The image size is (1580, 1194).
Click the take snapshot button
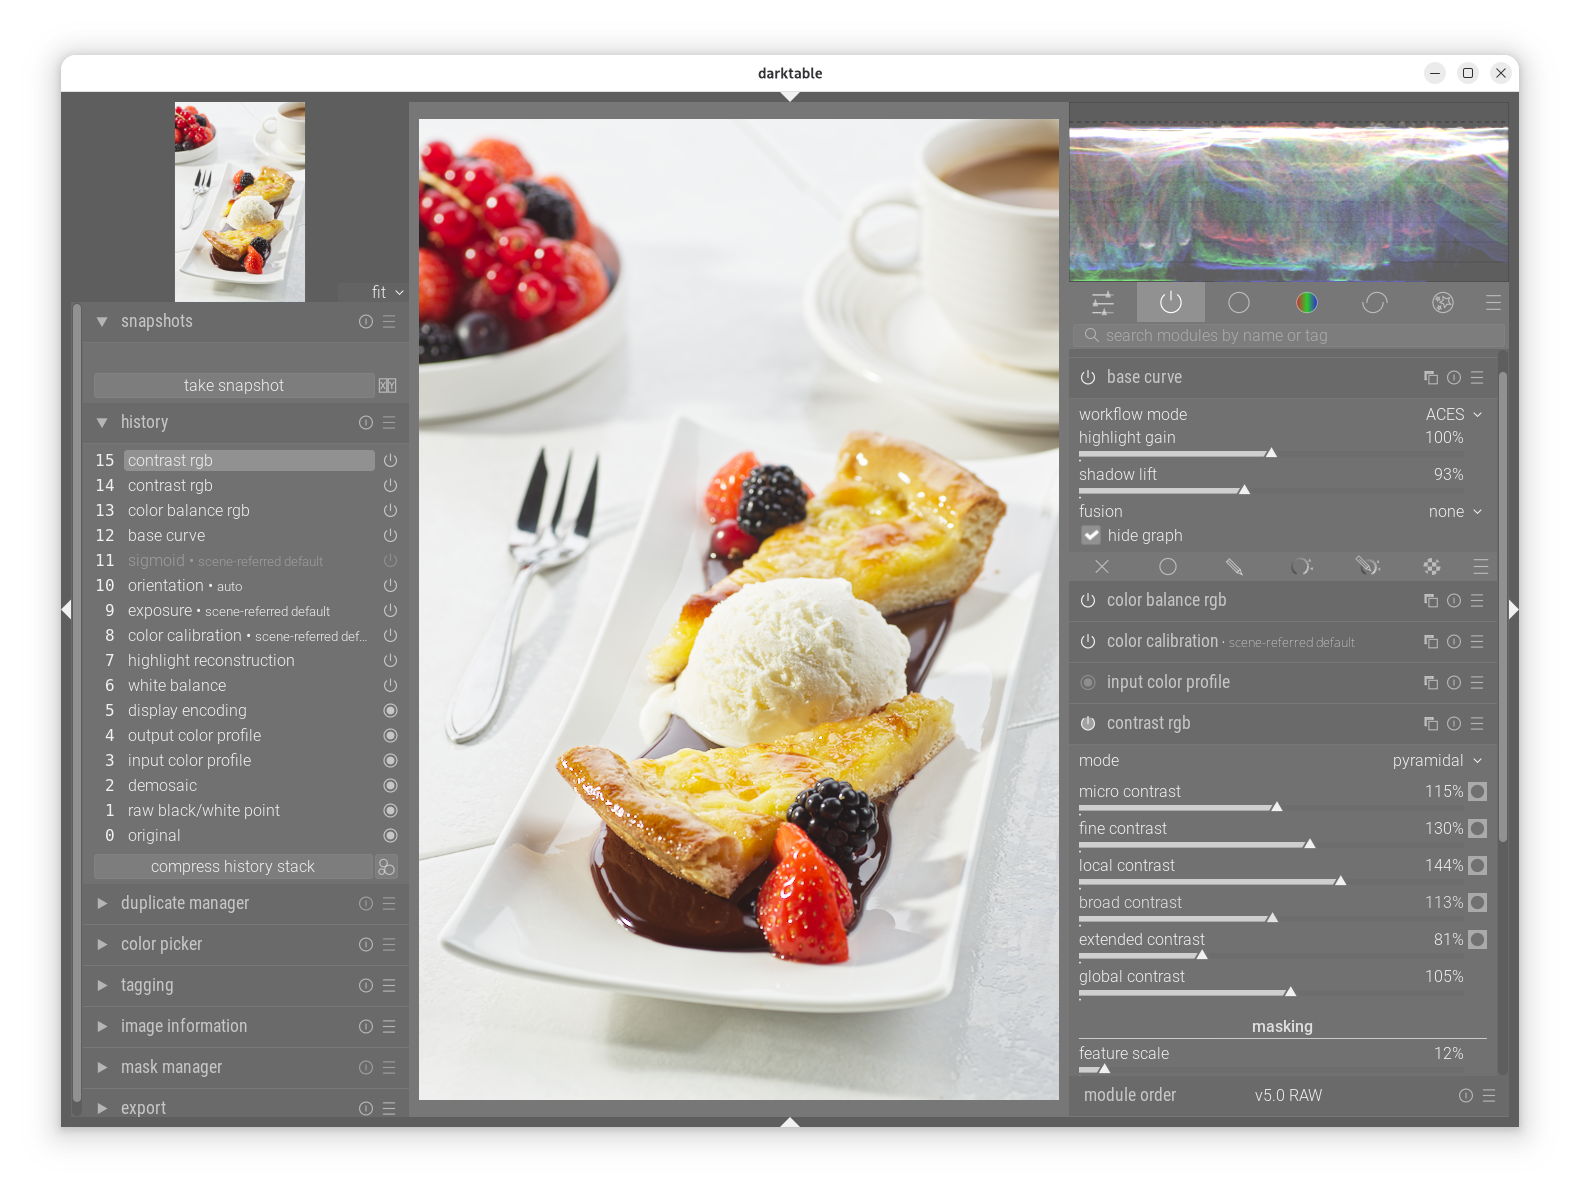(234, 385)
